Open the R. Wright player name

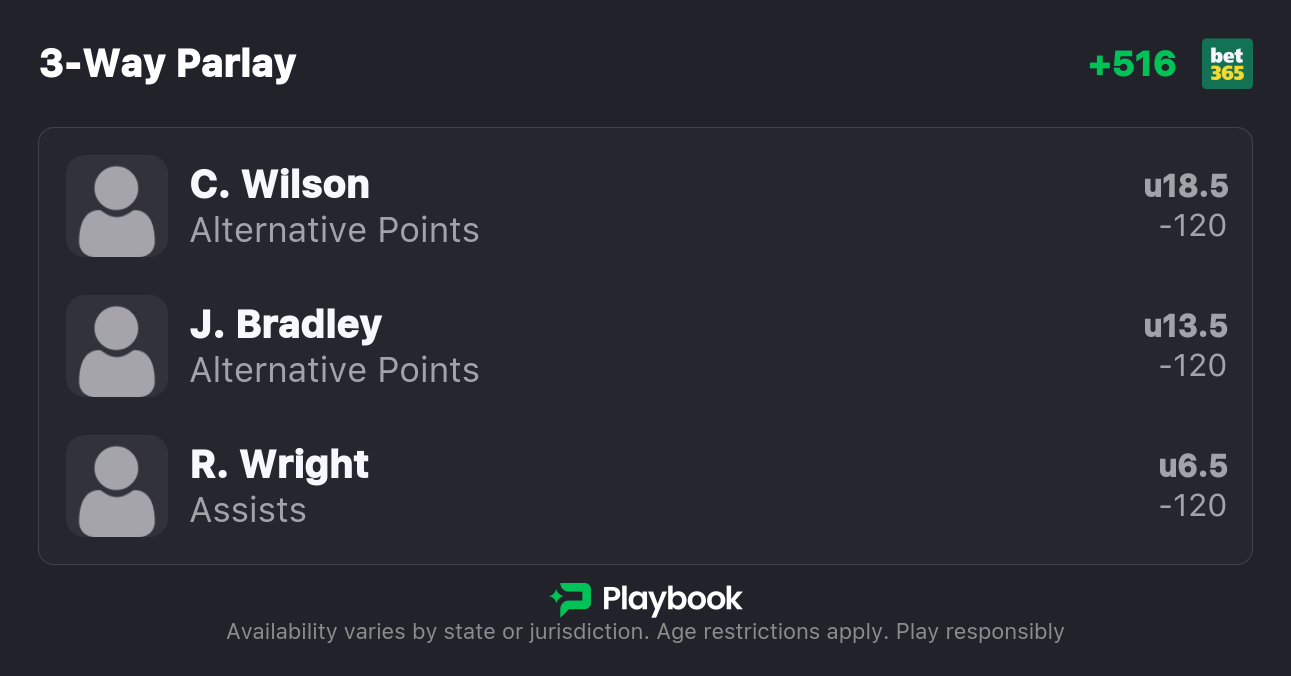click(x=280, y=464)
